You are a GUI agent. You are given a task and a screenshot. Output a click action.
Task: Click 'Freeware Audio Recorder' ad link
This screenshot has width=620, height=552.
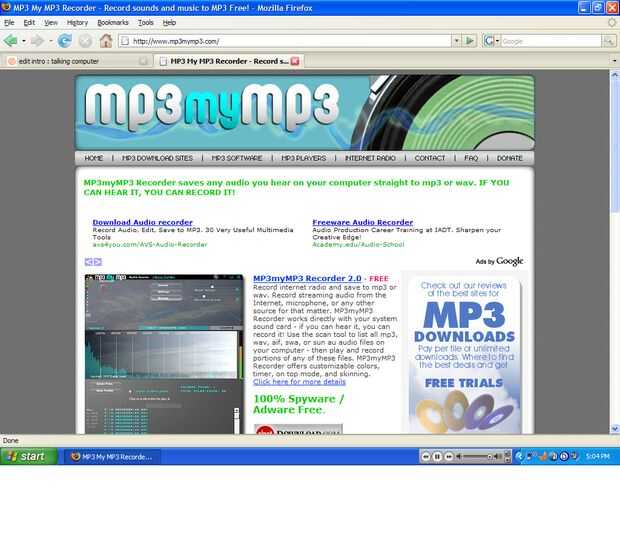pos(363,222)
